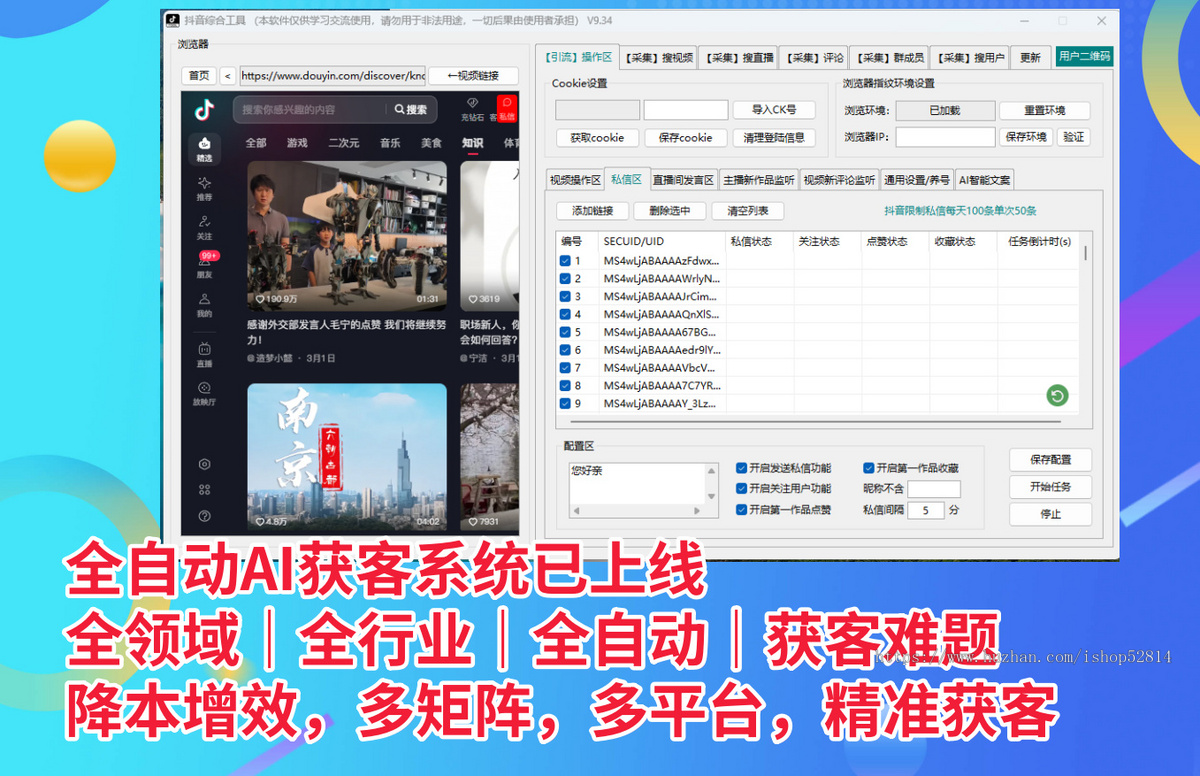Viewport: 1200px width, 776px height.
Task: Open the 我的 profile sidebar icon
Action: [x=204, y=305]
